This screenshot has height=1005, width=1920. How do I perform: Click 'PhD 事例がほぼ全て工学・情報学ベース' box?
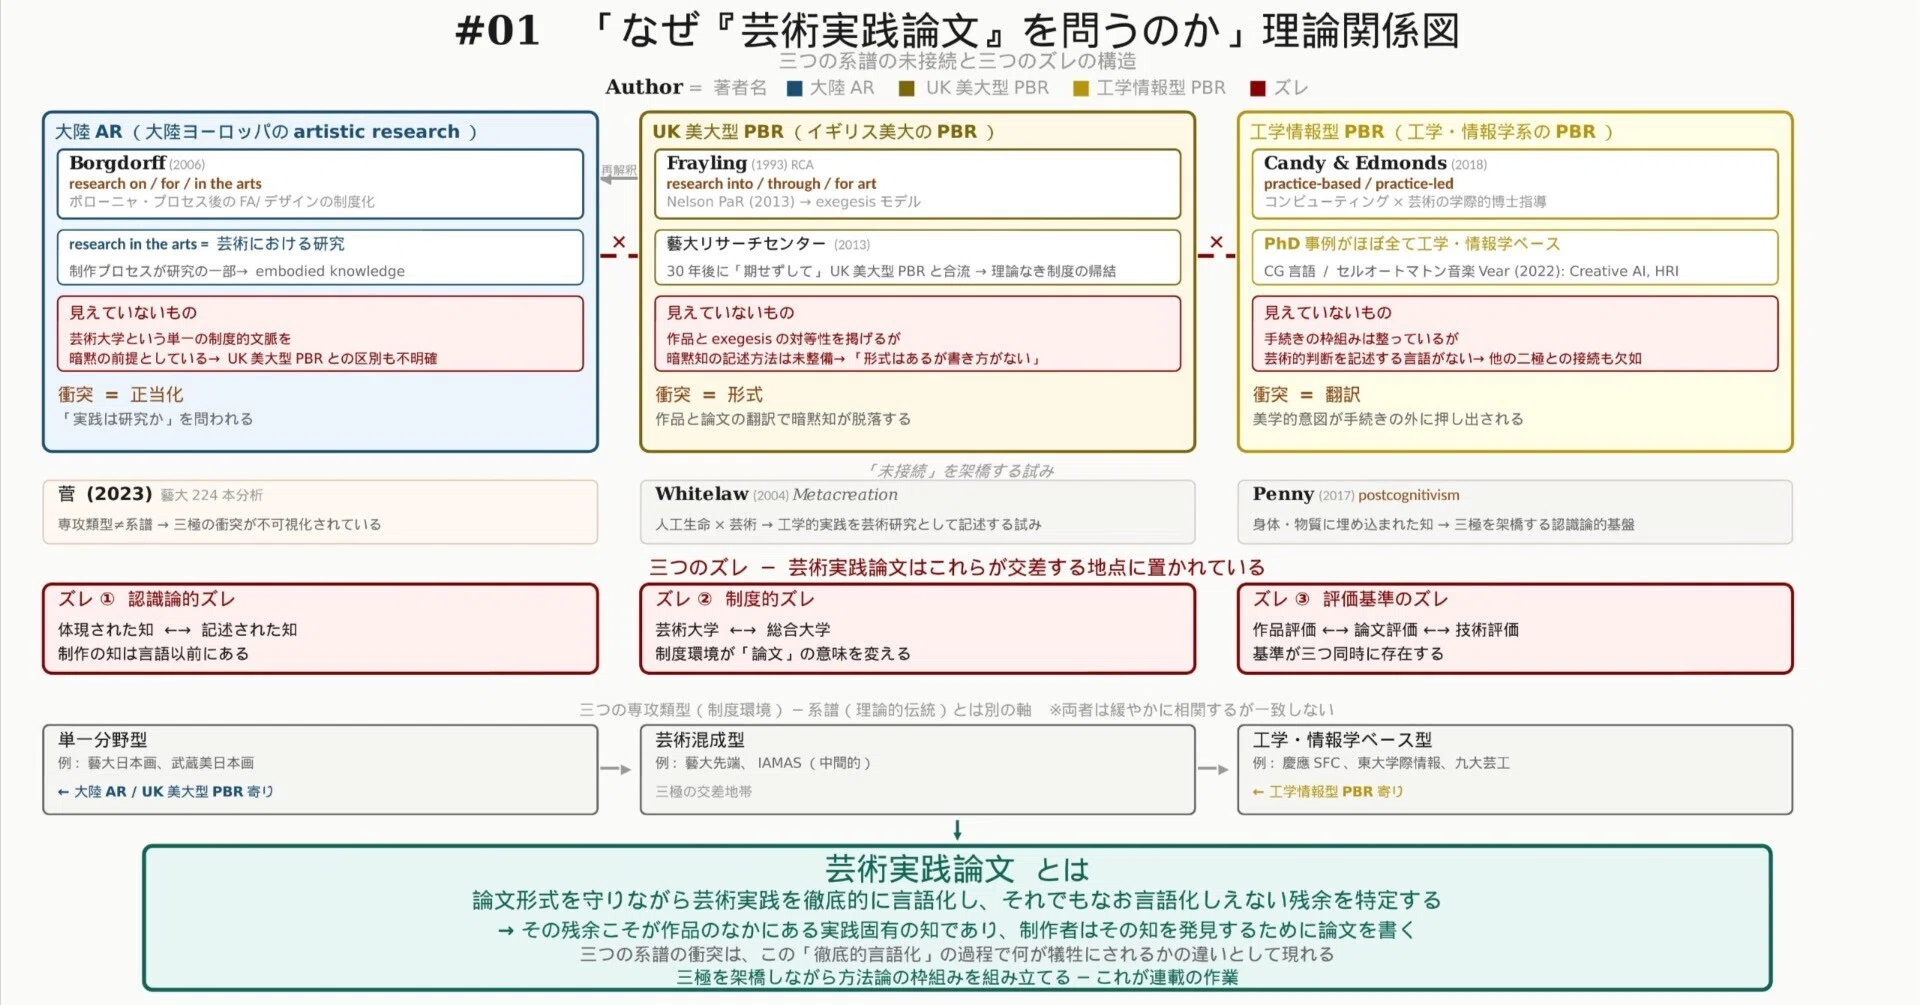pos(1515,257)
